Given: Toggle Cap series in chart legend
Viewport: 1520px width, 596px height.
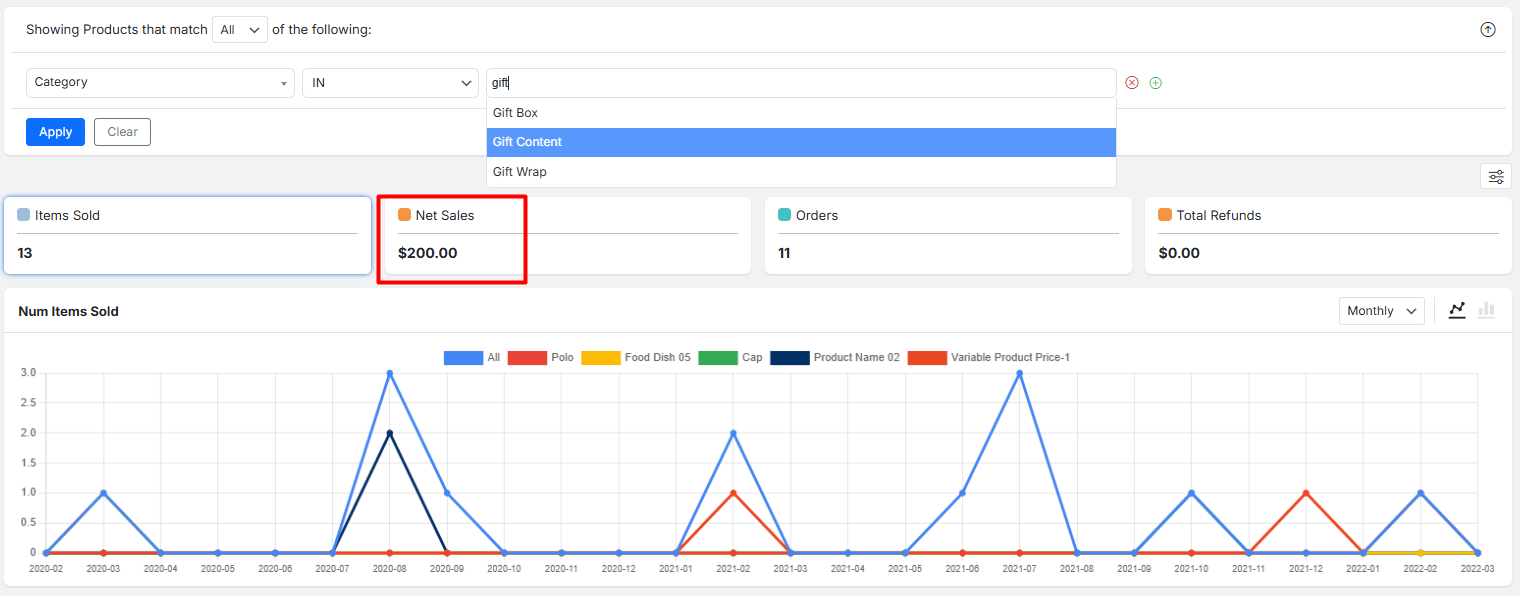Looking at the screenshot, I should (730, 357).
